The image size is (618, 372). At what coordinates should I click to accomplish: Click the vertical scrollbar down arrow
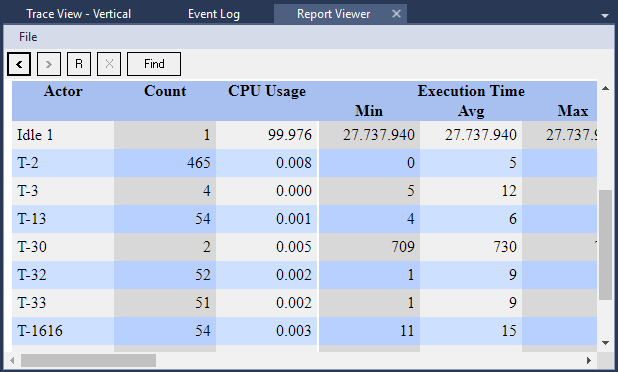tap(605, 343)
